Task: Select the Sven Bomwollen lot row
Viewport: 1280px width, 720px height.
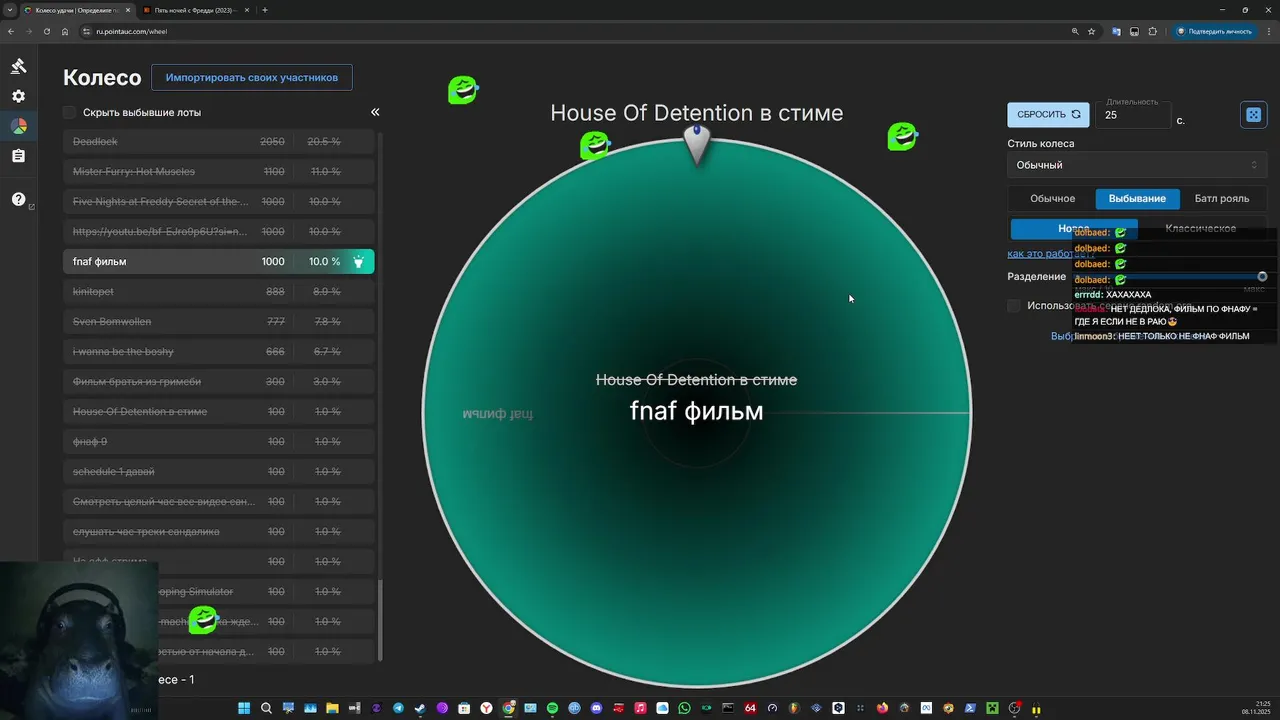Action: pos(218,322)
